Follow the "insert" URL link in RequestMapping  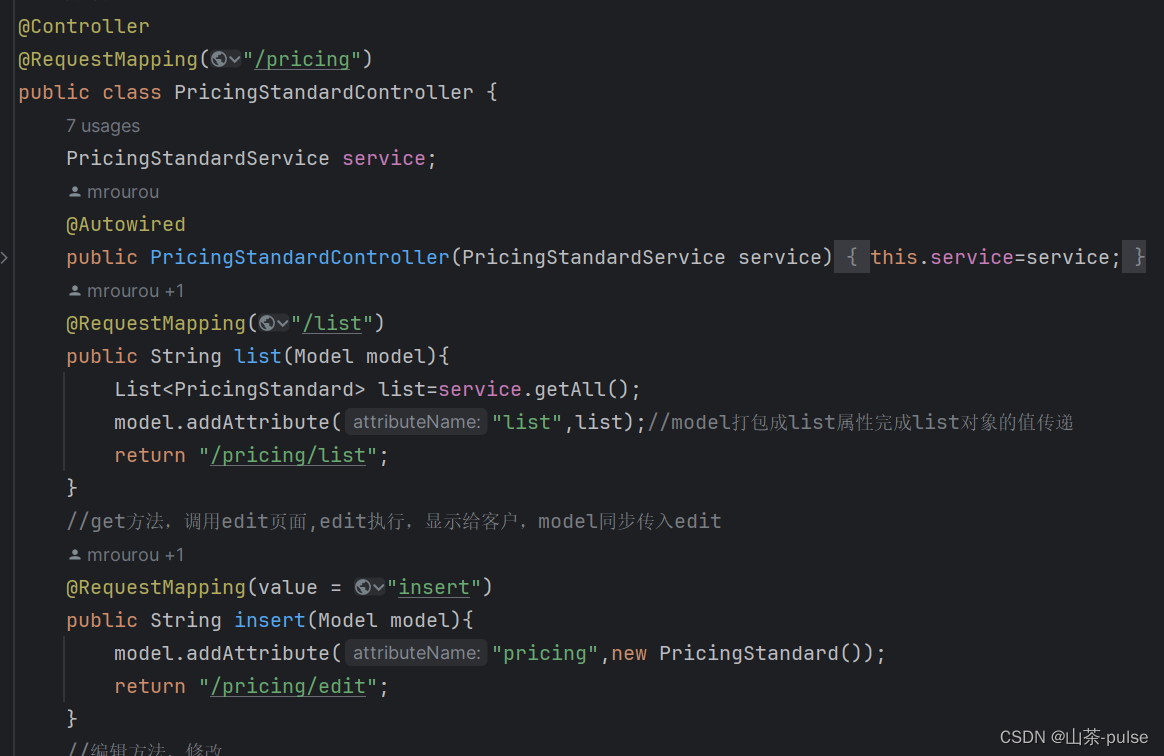click(x=434, y=587)
